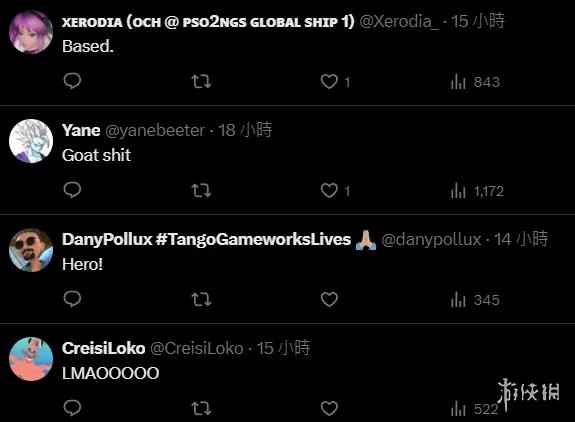
Task: Open Xerodia's purple-haired profile avatar
Action: tap(31, 32)
